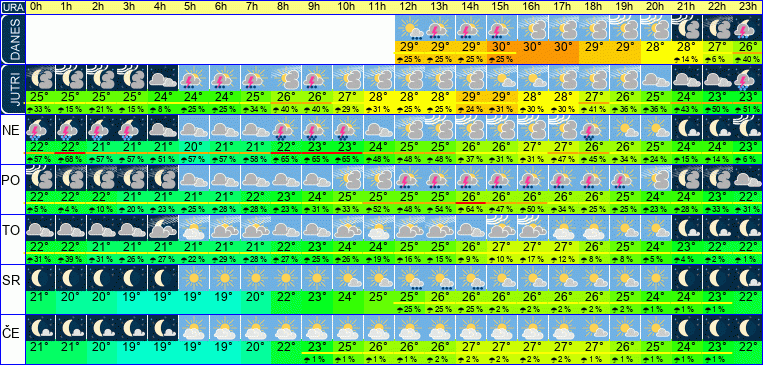Viewport: 763px width, 365px height.
Task: Select the DANES day row label
Action: point(12,39)
